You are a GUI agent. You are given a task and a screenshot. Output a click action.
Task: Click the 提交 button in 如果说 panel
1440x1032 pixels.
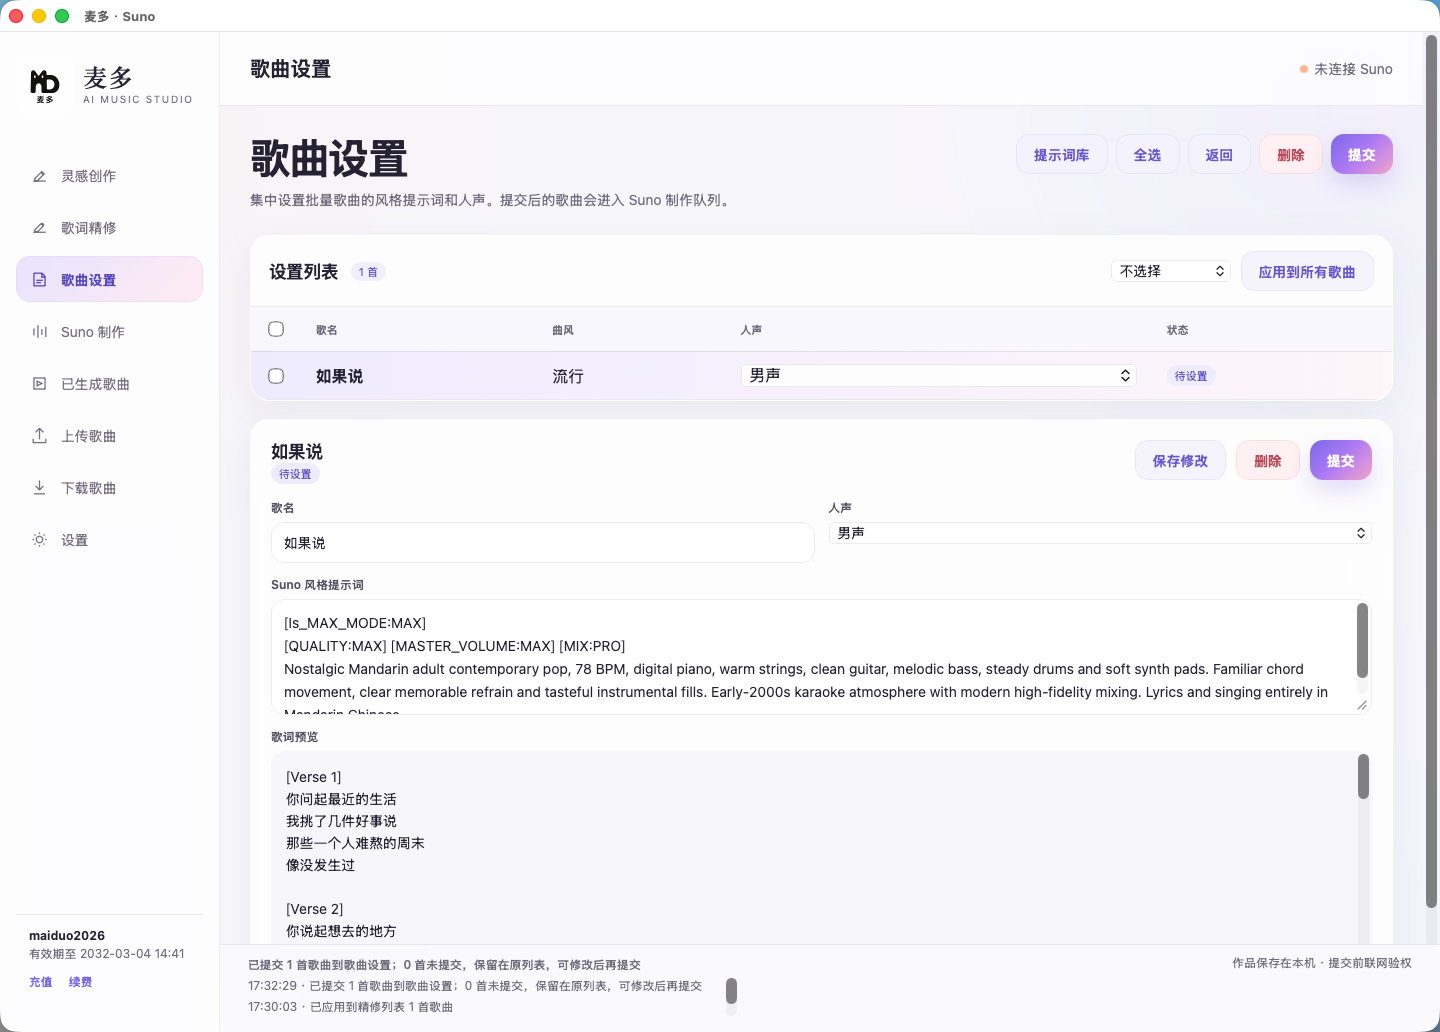point(1341,461)
